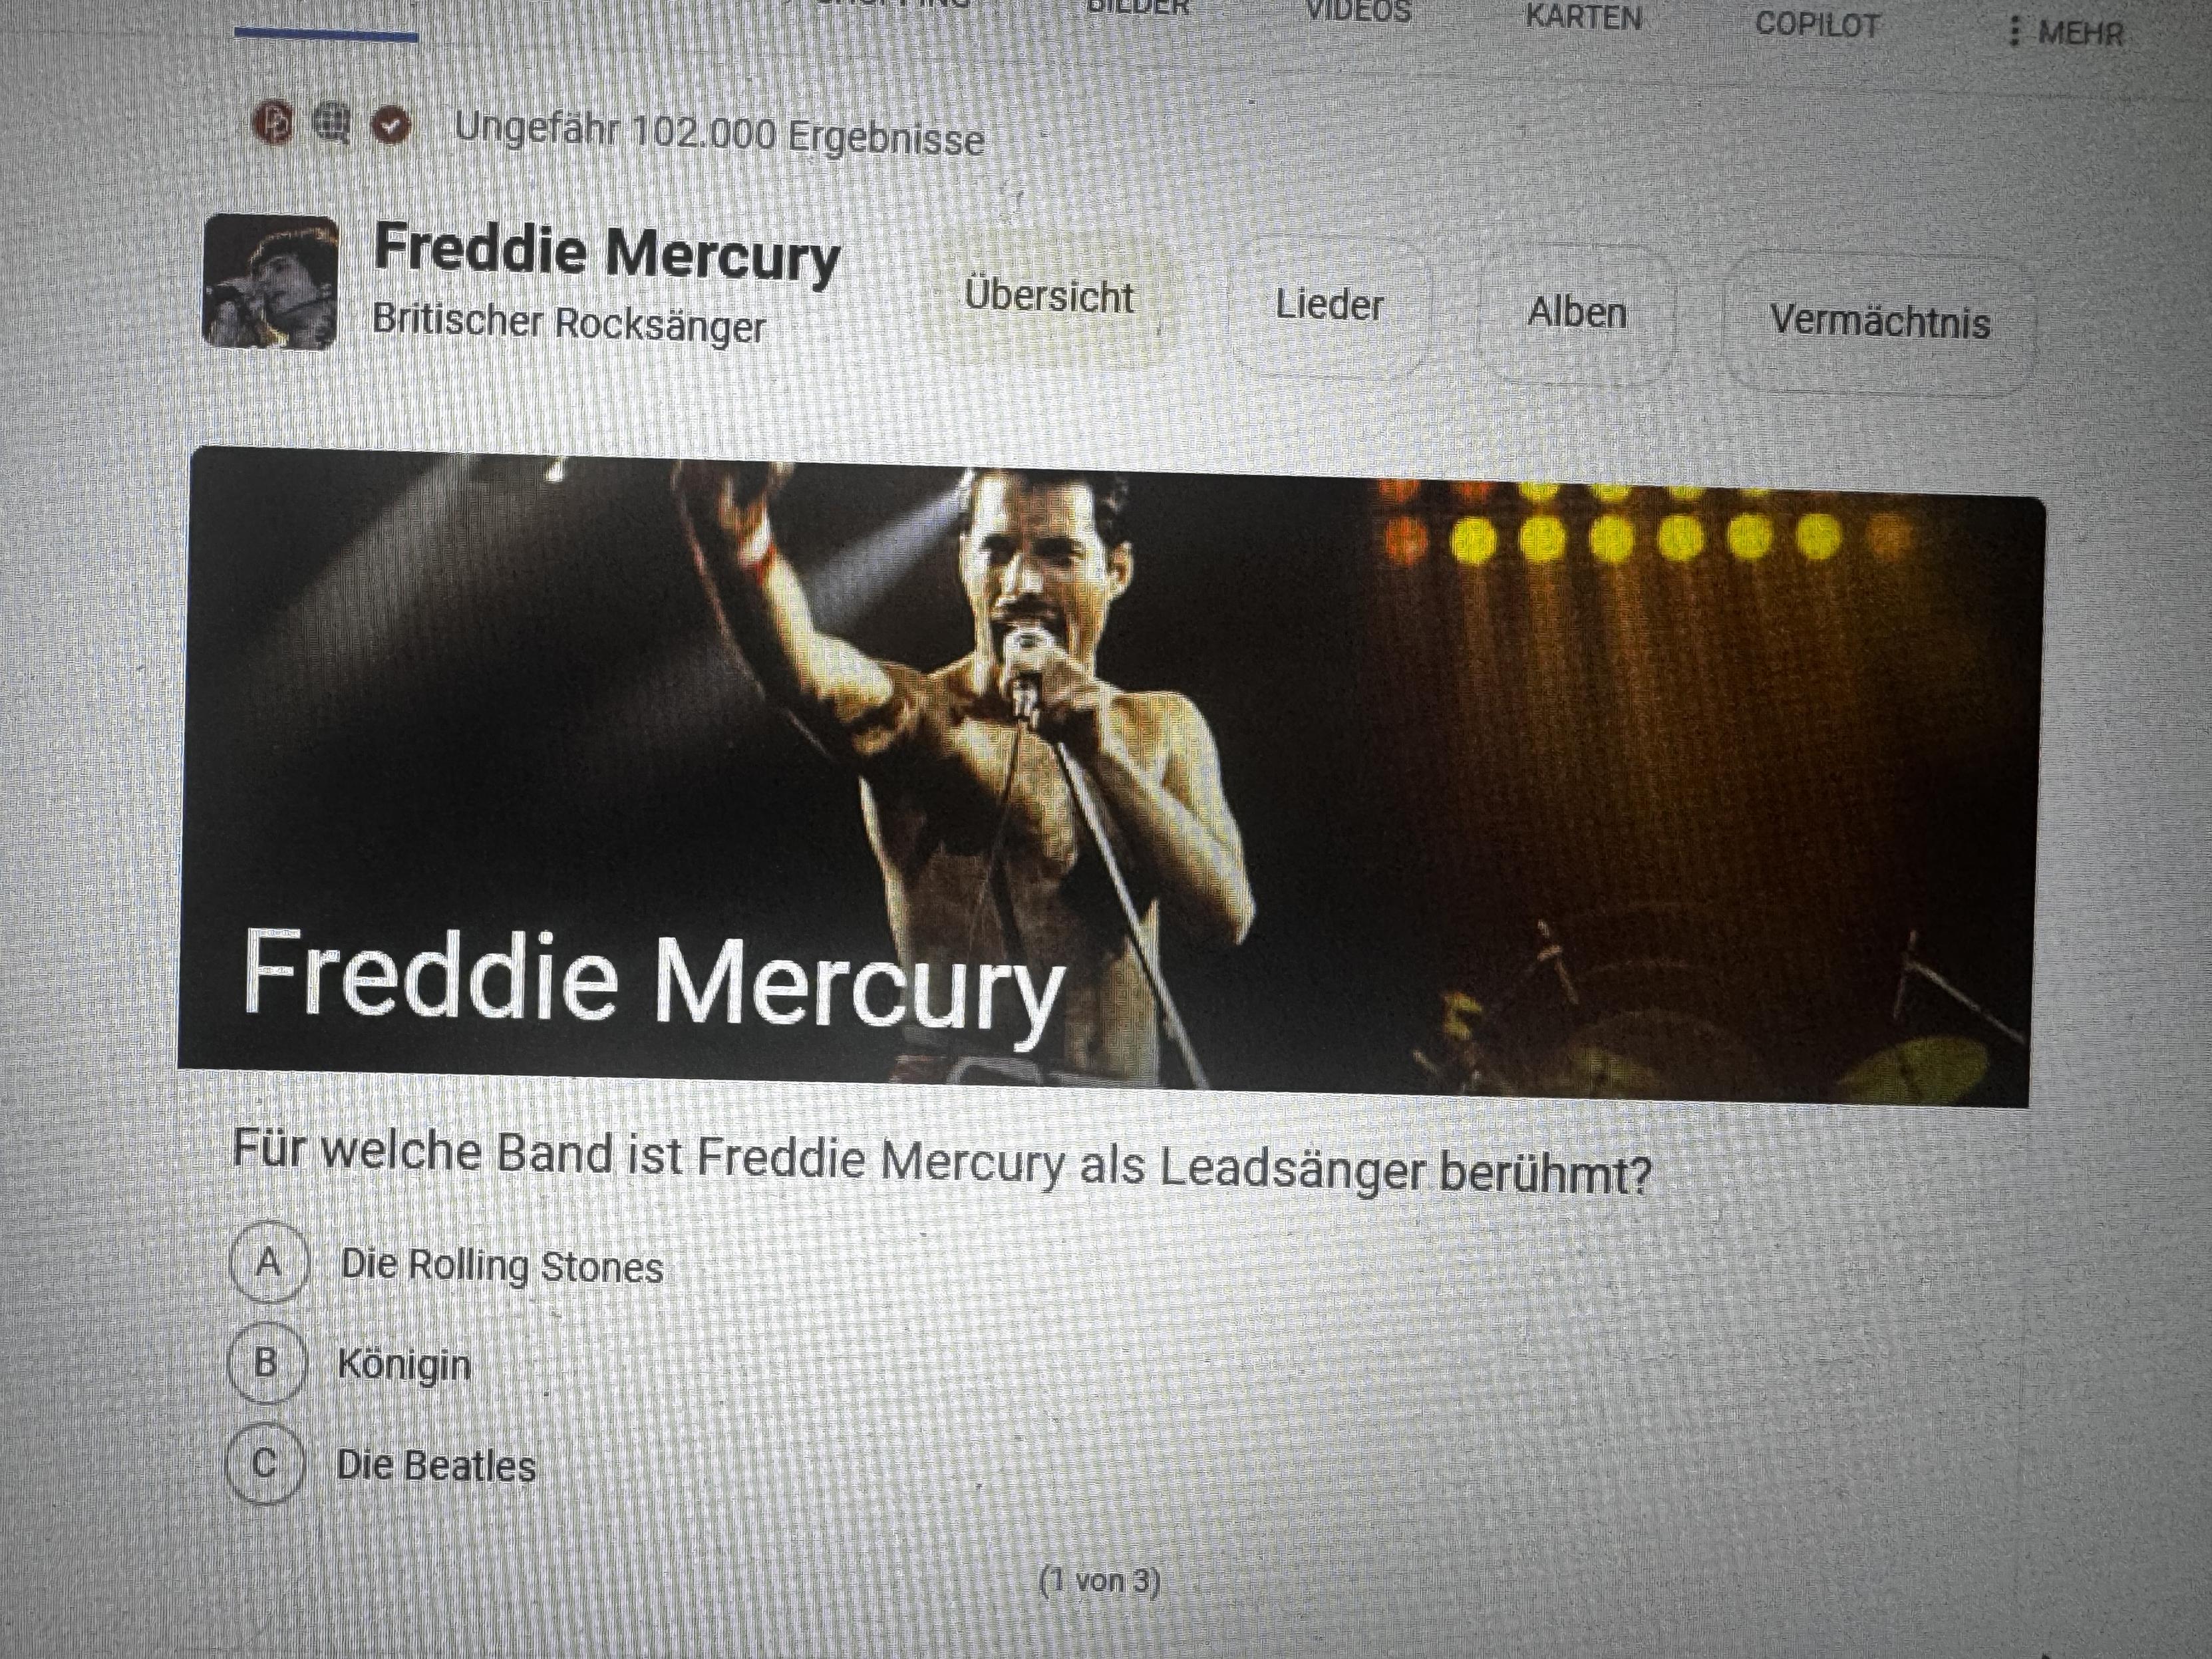Pick the C answer circle
Image resolution: width=2212 pixels, height=1659 pixels.
point(264,1463)
